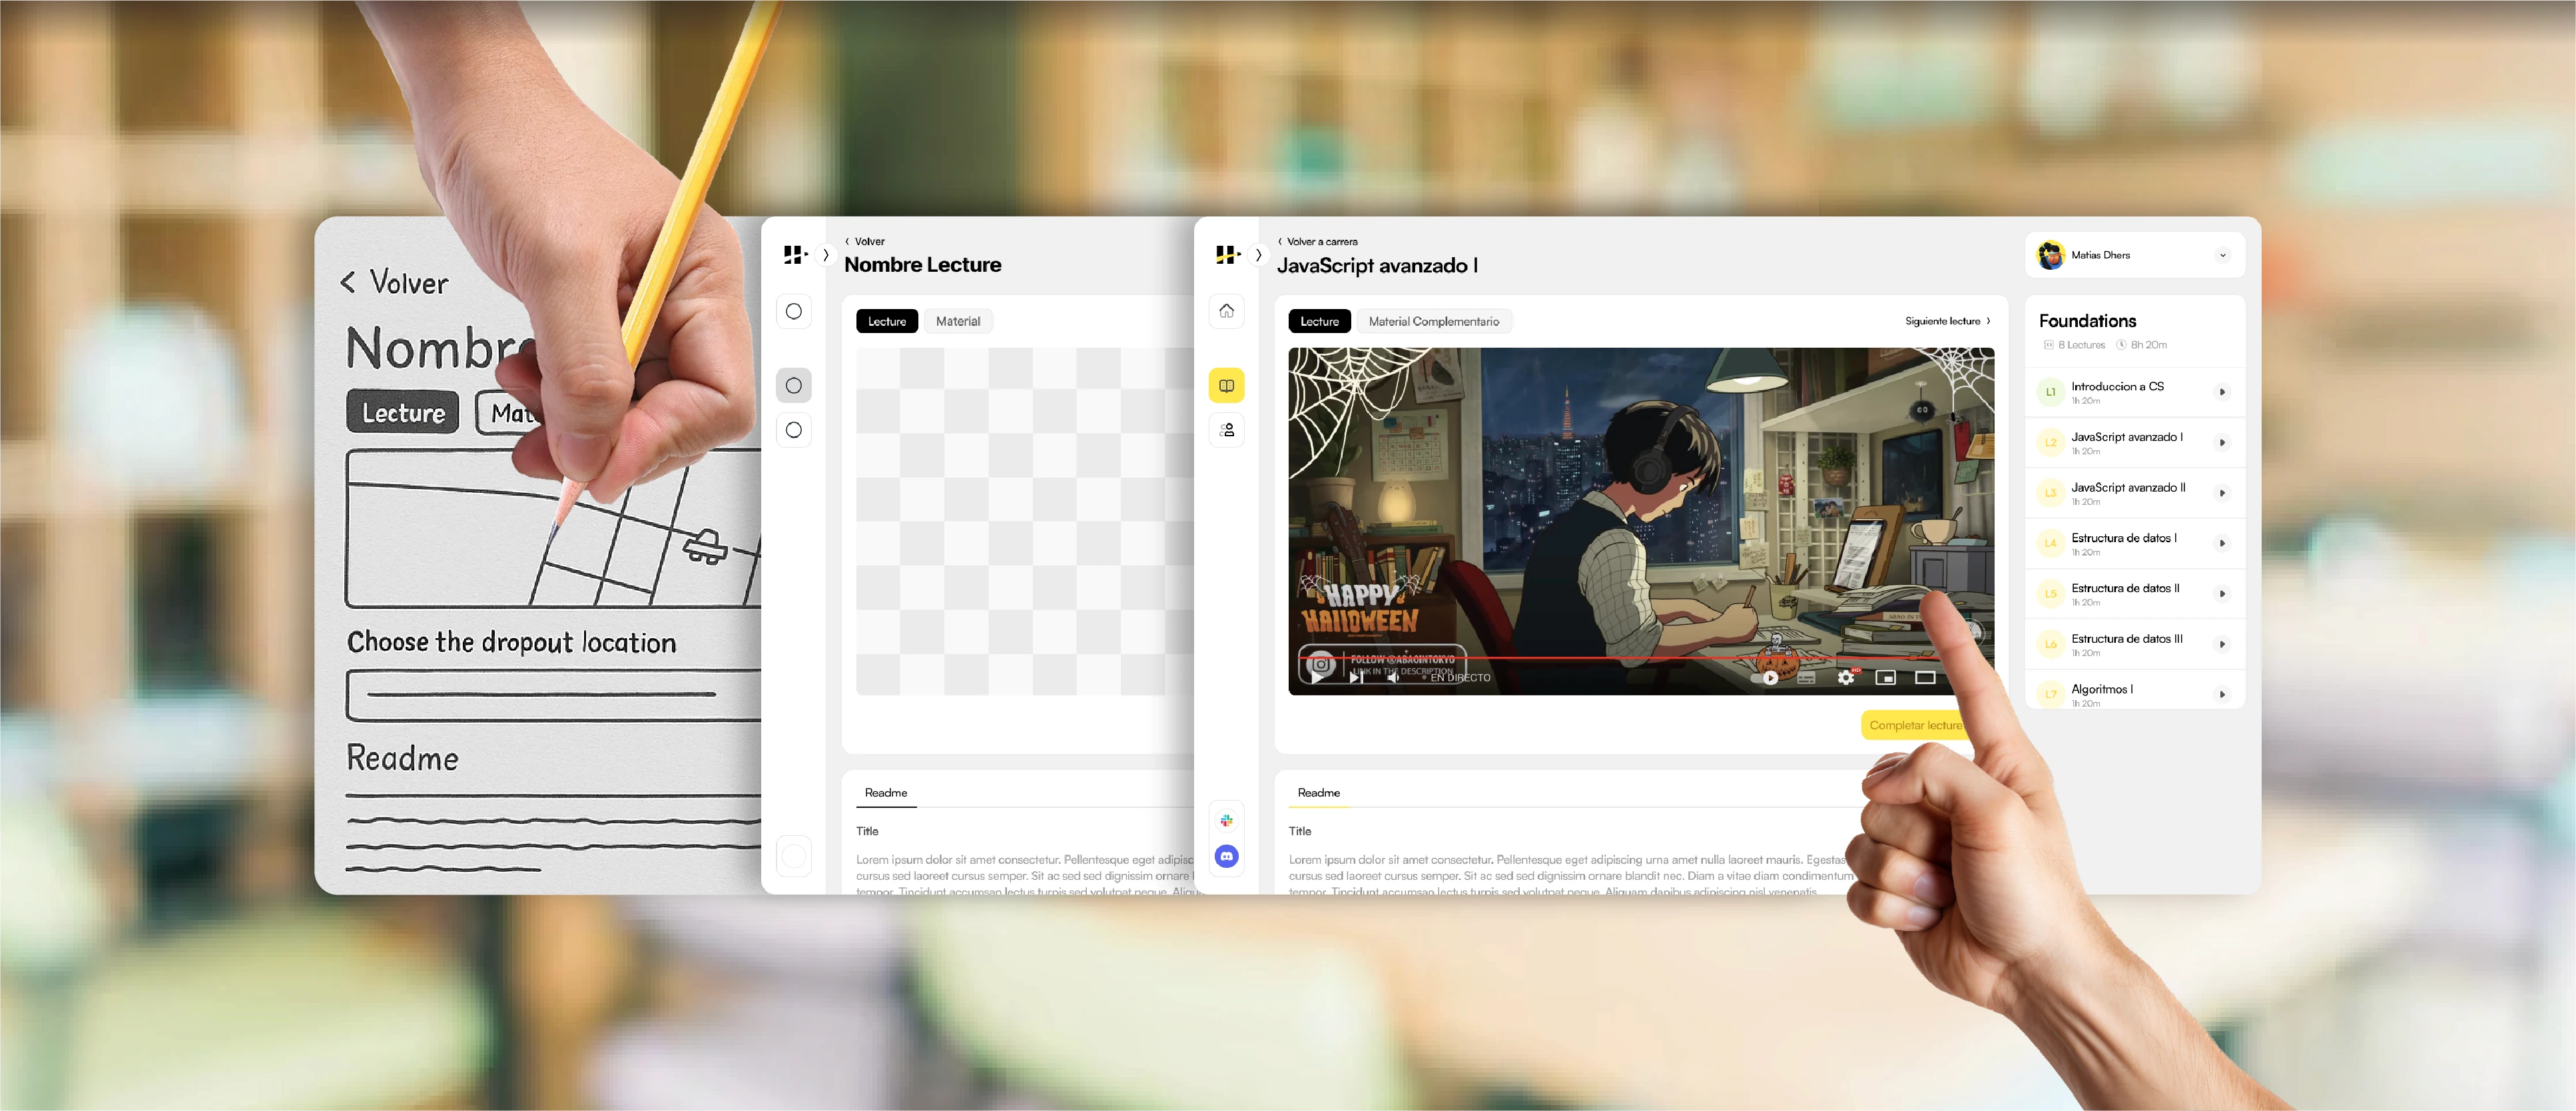The width and height of the screenshot is (2576, 1111).
Task: Open the Material tab in the wireframe
Action: (958, 321)
